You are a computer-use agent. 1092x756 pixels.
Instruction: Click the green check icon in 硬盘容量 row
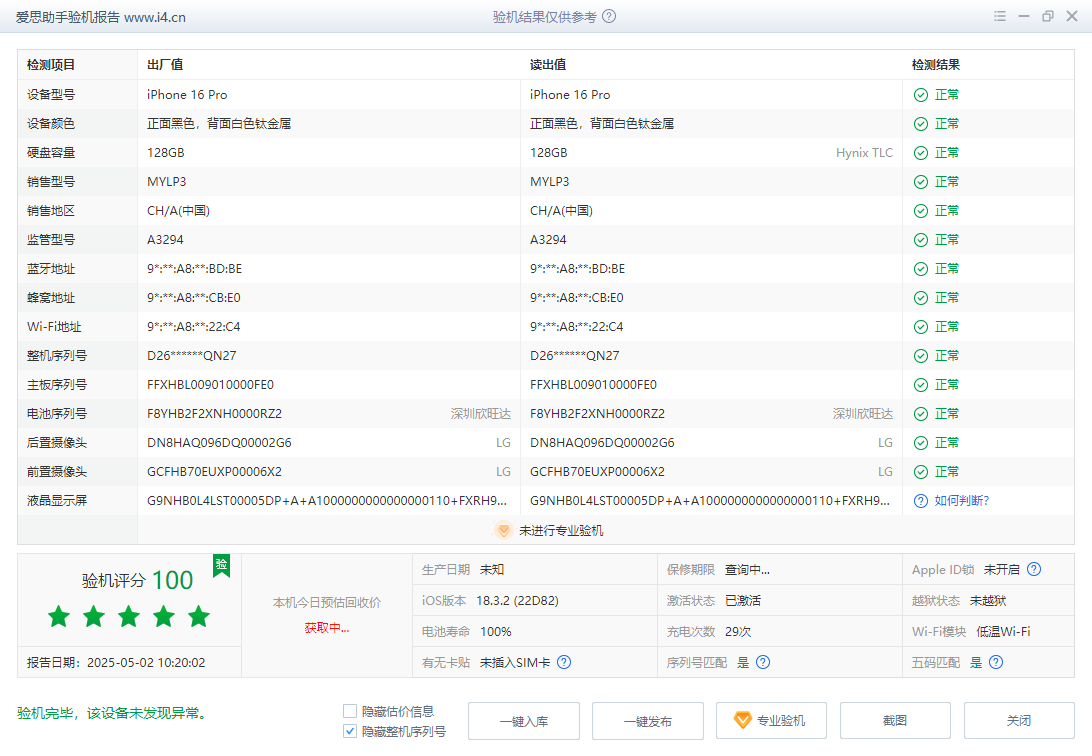(x=921, y=153)
